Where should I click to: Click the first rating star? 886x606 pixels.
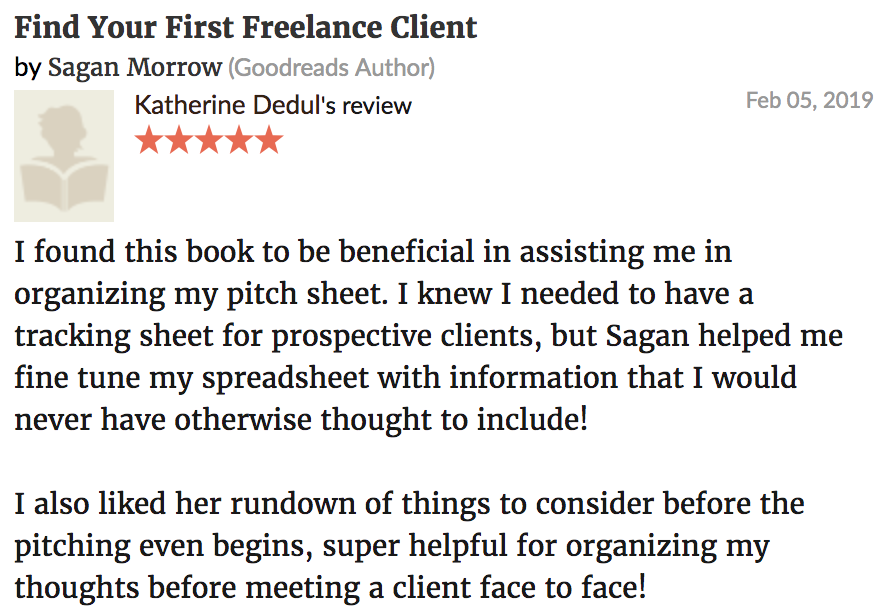149,140
